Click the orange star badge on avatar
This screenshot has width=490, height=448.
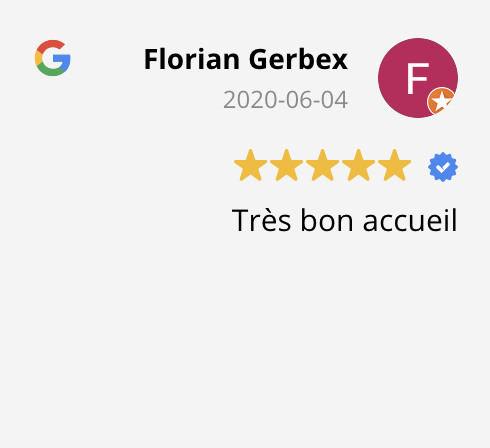(441, 101)
